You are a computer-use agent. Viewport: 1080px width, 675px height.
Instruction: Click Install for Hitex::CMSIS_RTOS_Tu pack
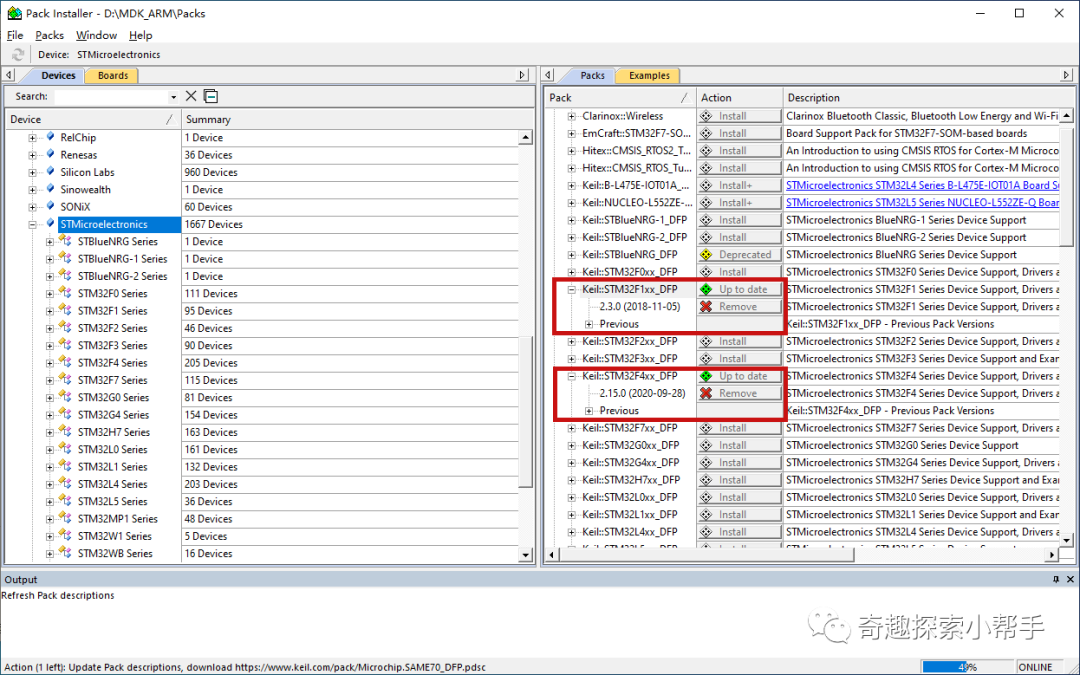click(x=740, y=168)
